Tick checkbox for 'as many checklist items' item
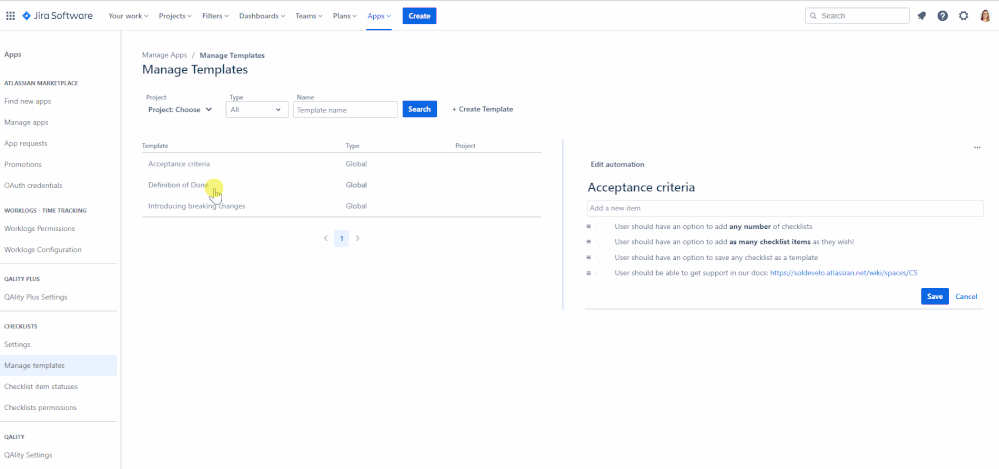This screenshot has width=999, height=469. coord(600,242)
